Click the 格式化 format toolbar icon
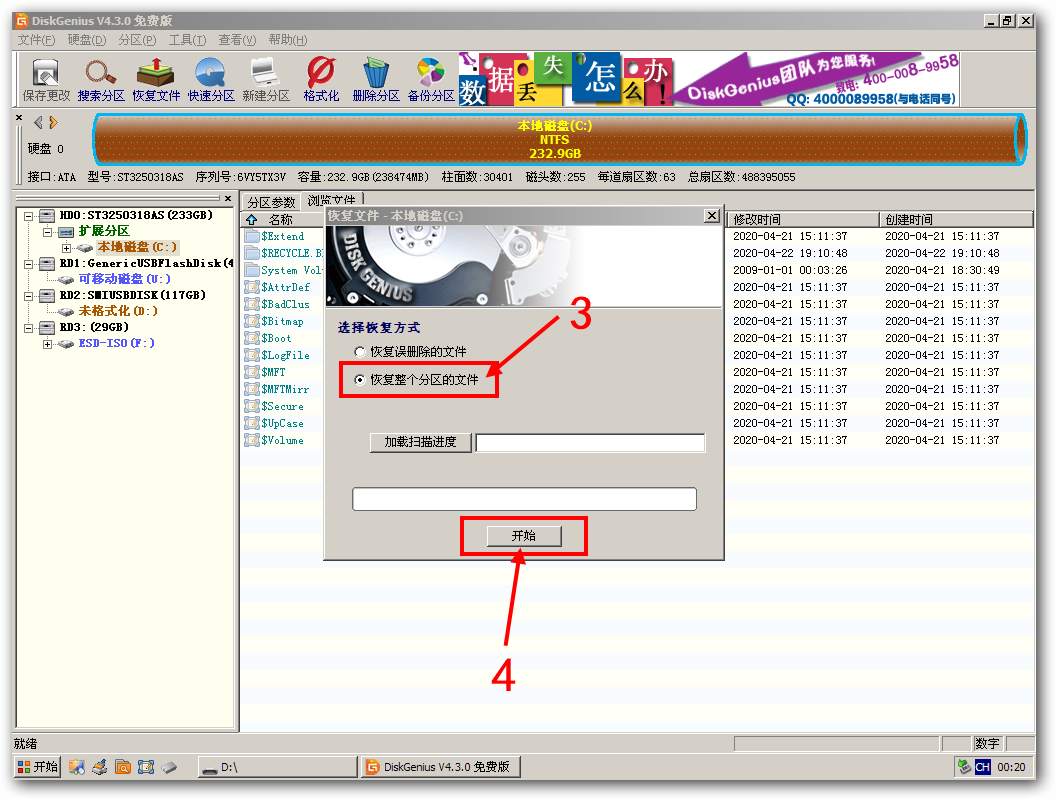This screenshot has width=1056, height=800. (321, 80)
